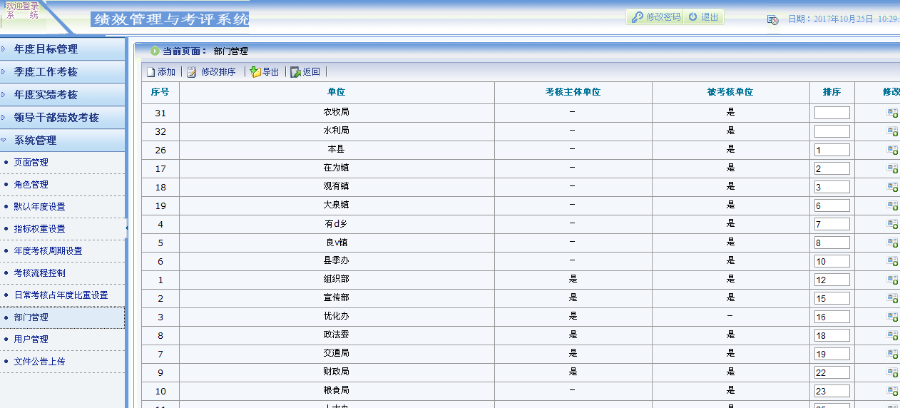Click edit icon in the 交通局 row

pos(892,353)
